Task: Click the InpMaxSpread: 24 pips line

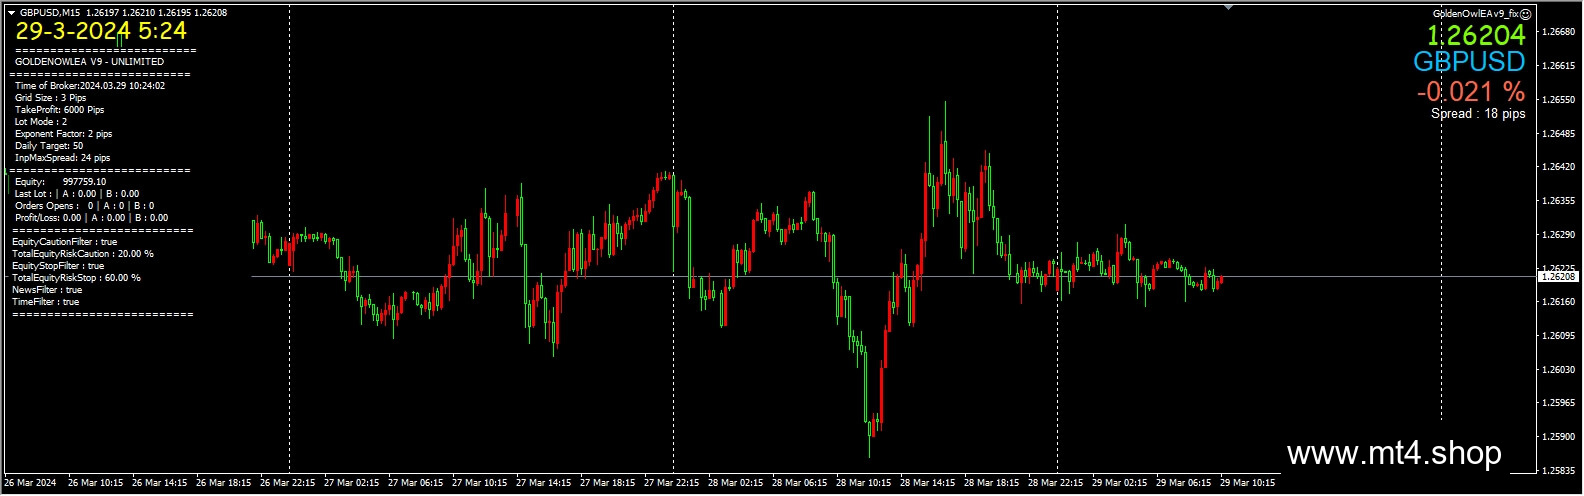Action: 63,158
